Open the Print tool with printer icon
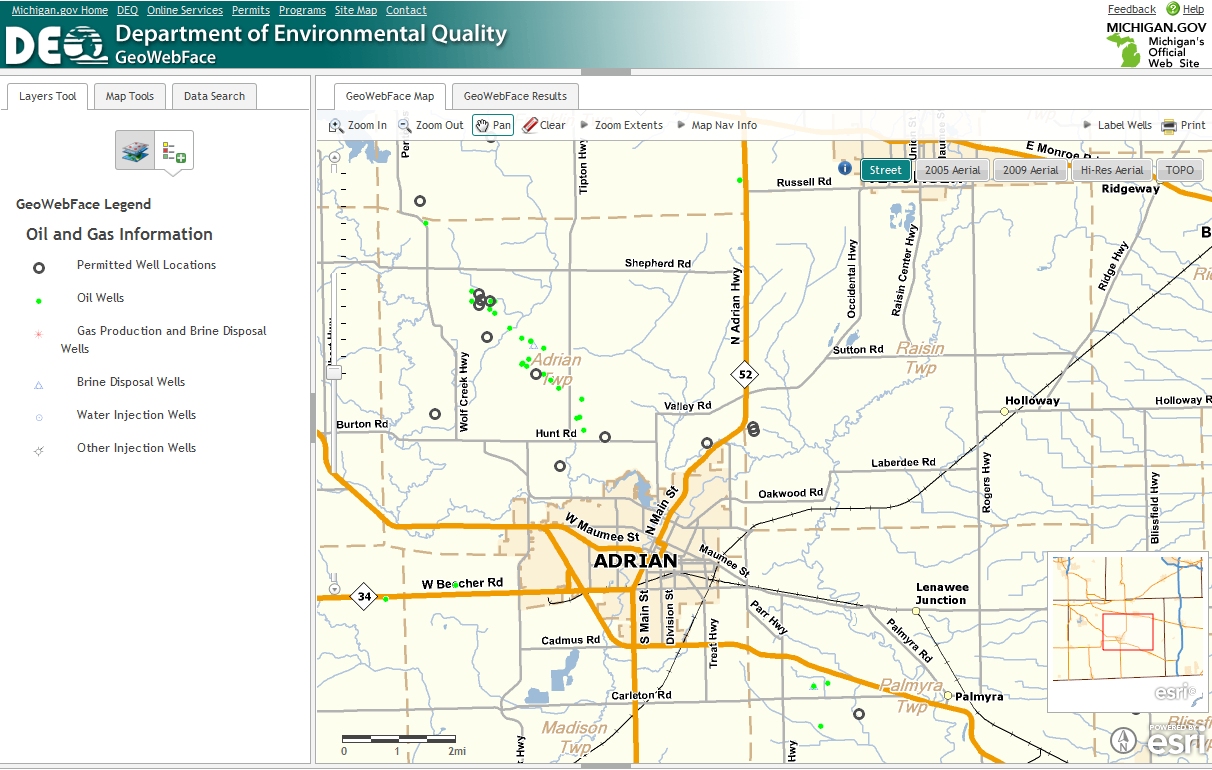Image resolution: width=1212 pixels, height=770 pixels. click(x=1183, y=125)
